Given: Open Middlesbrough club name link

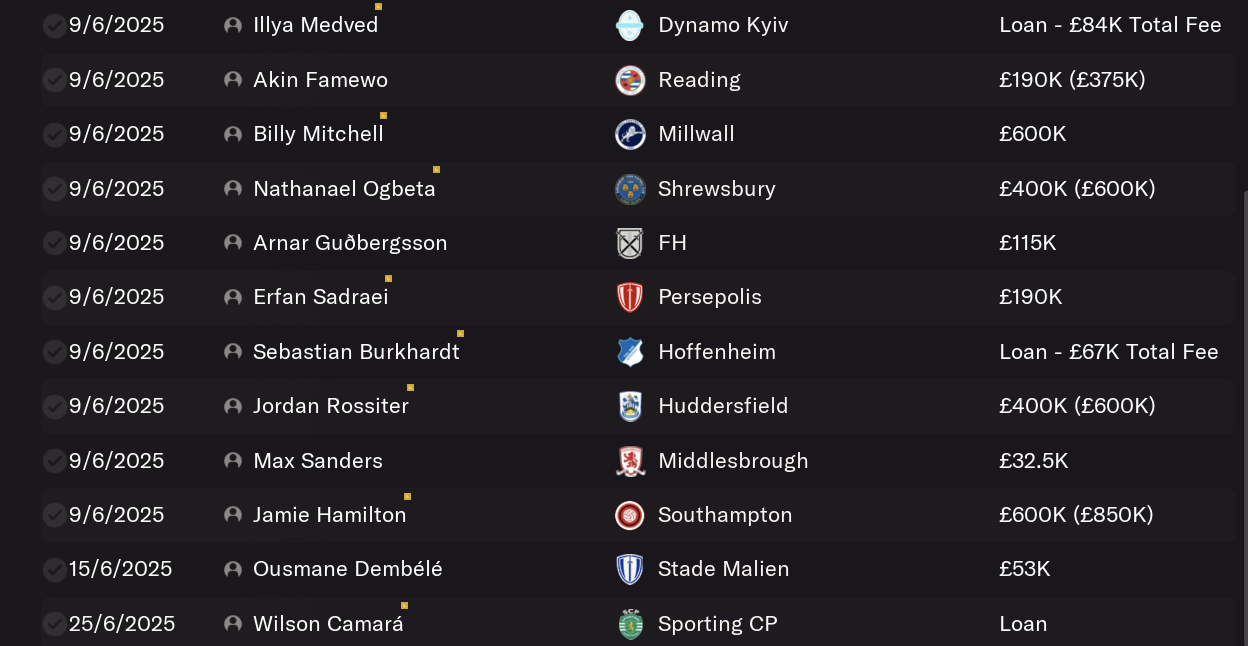Looking at the screenshot, I should pyautogui.click(x=733, y=461).
